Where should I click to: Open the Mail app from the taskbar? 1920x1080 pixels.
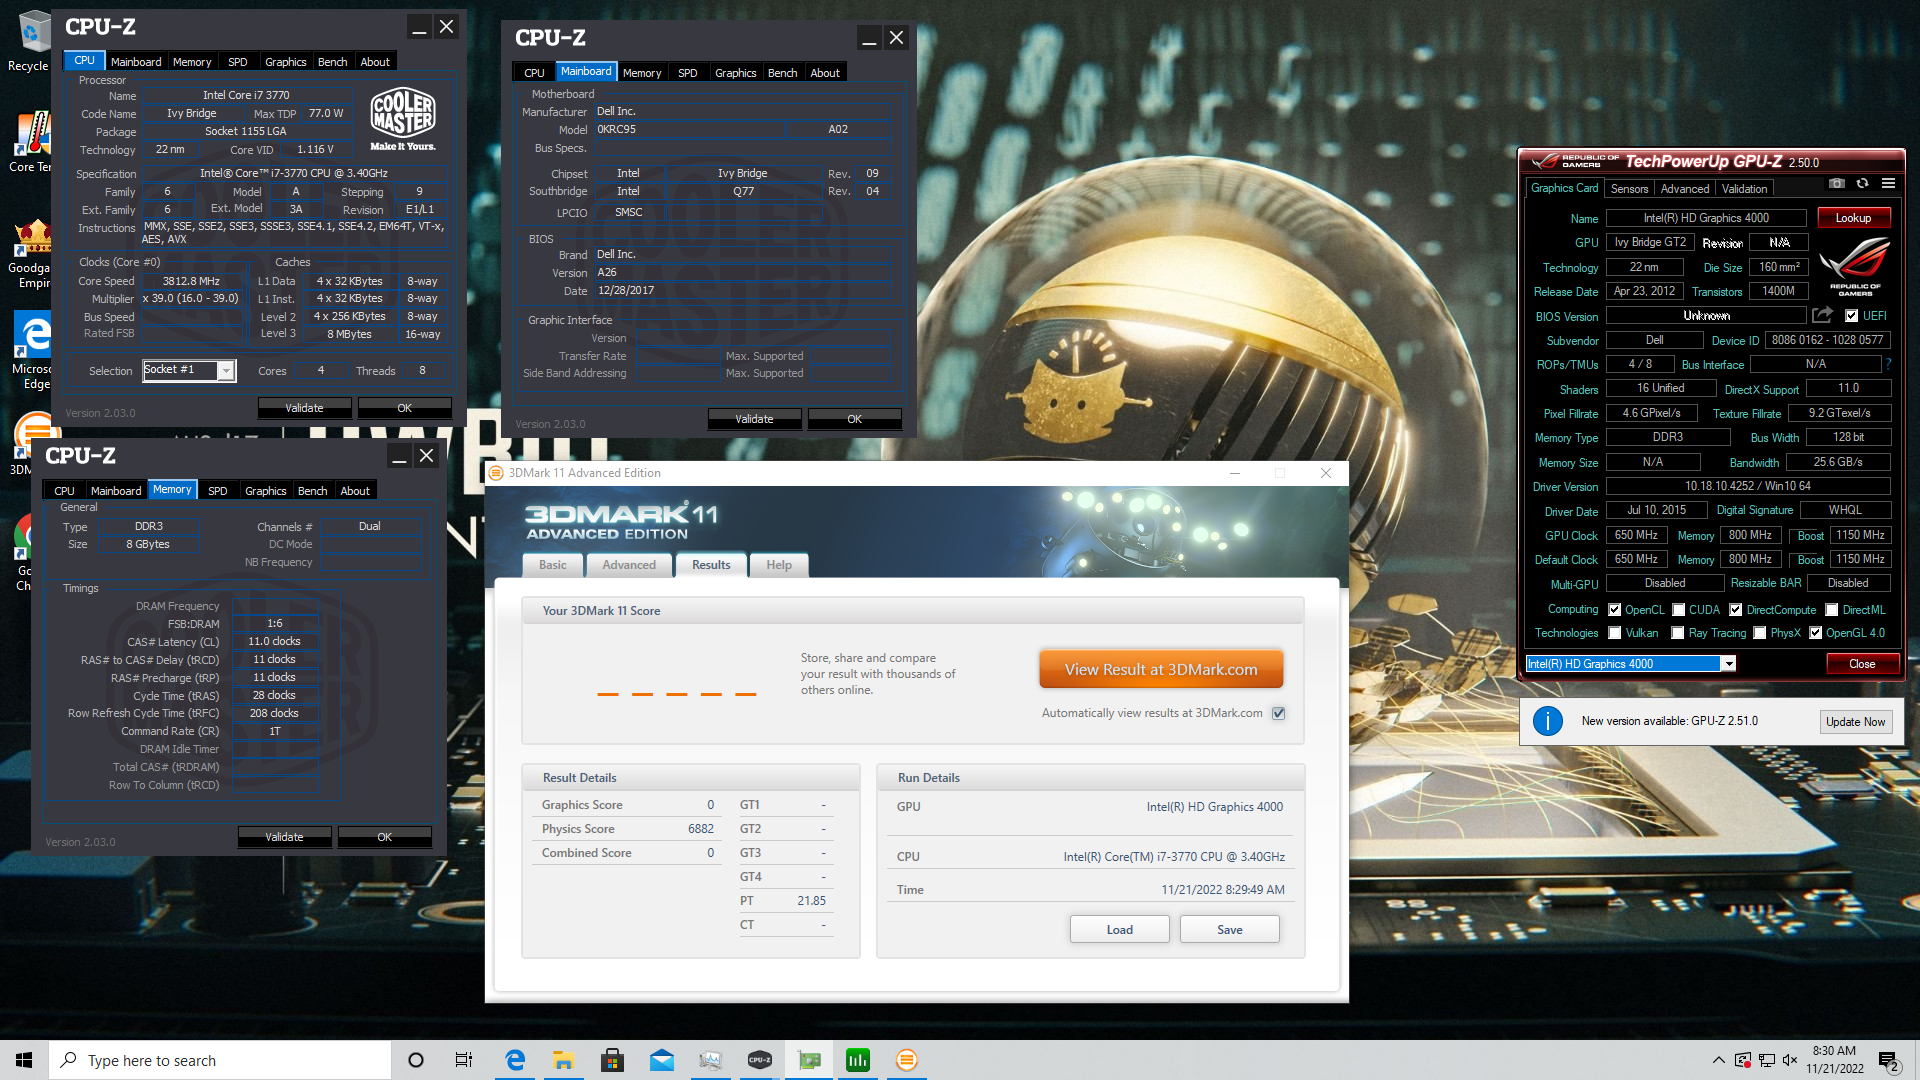click(661, 1060)
